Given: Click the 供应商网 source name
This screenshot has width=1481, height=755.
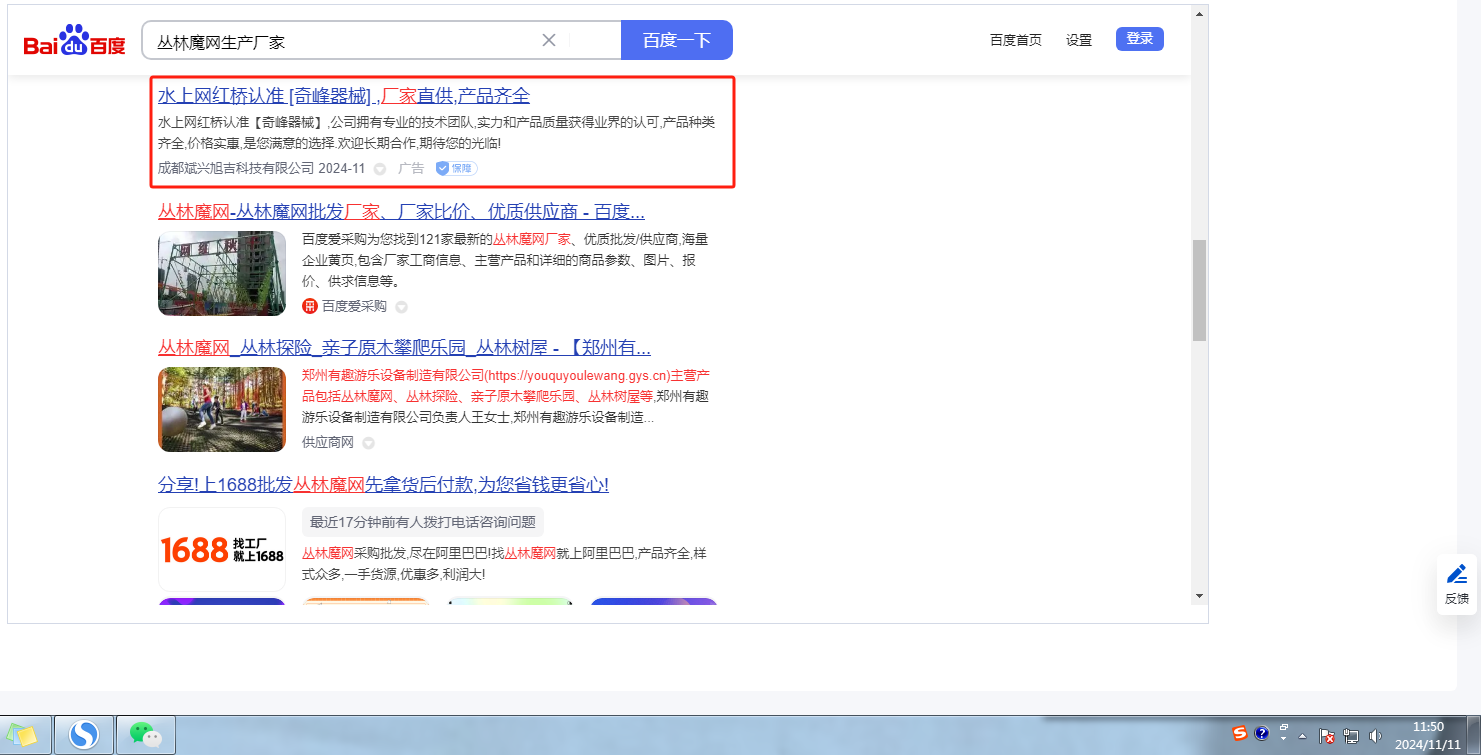Looking at the screenshot, I should (328, 442).
